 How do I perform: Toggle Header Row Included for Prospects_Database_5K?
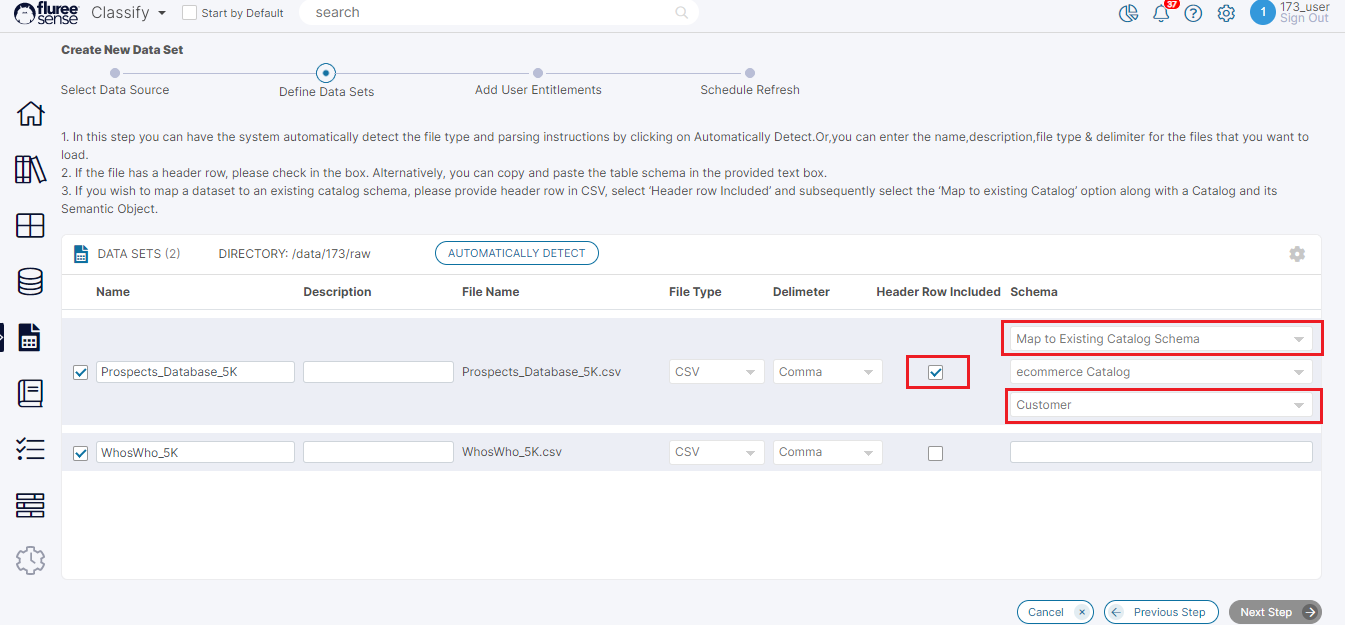pyautogui.click(x=935, y=372)
